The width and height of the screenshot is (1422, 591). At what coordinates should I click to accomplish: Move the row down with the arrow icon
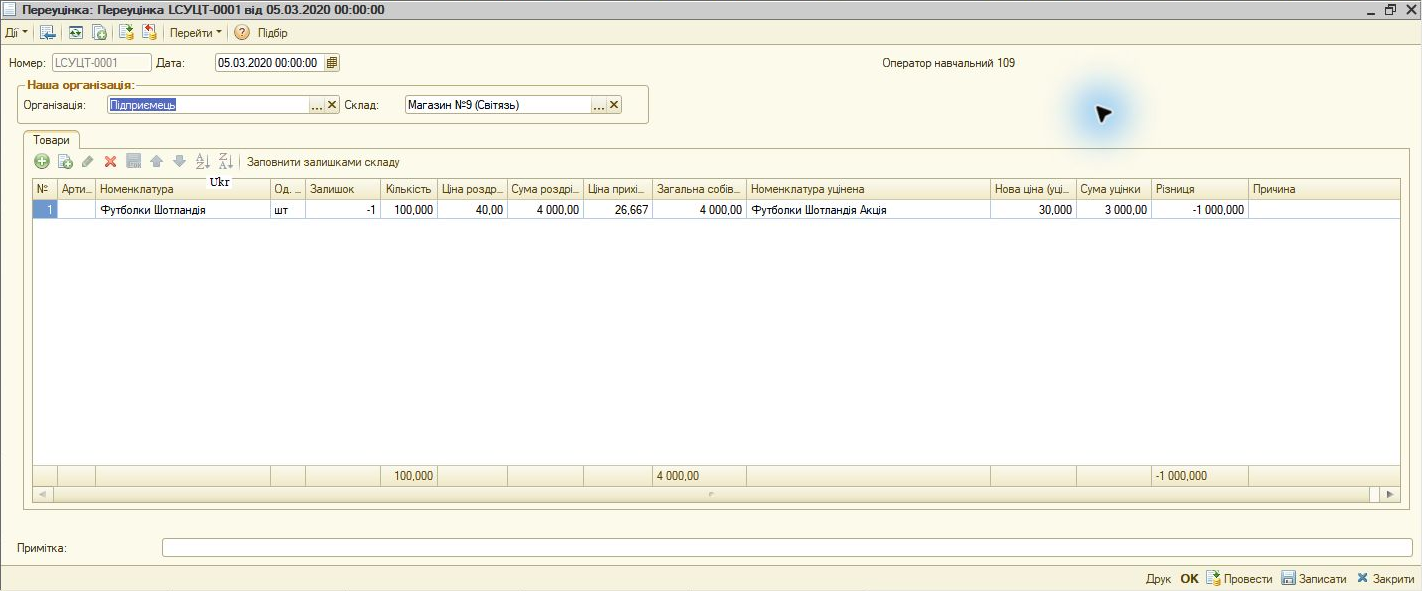[x=179, y=161]
